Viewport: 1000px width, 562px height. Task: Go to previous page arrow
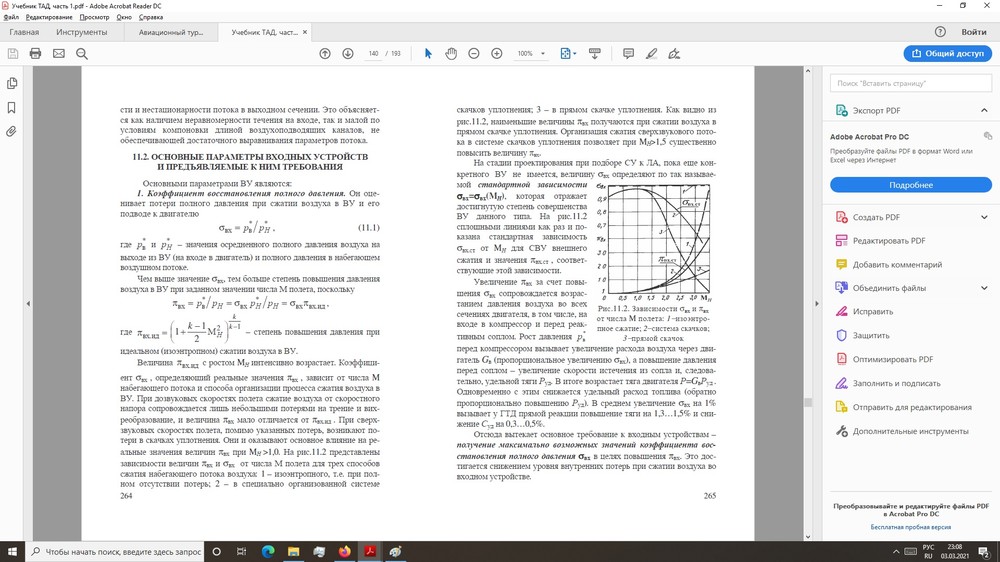[x=325, y=54]
